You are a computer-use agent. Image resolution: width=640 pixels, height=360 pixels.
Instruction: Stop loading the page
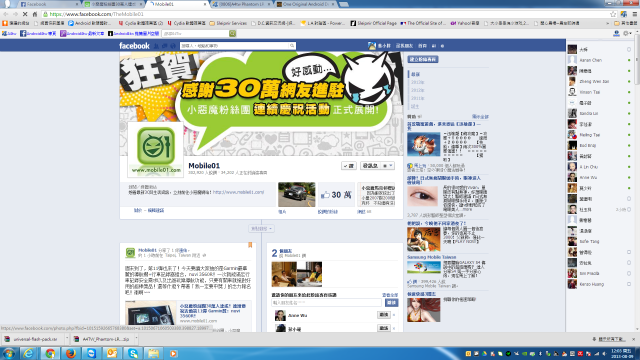pyautogui.click(x=25, y=14)
